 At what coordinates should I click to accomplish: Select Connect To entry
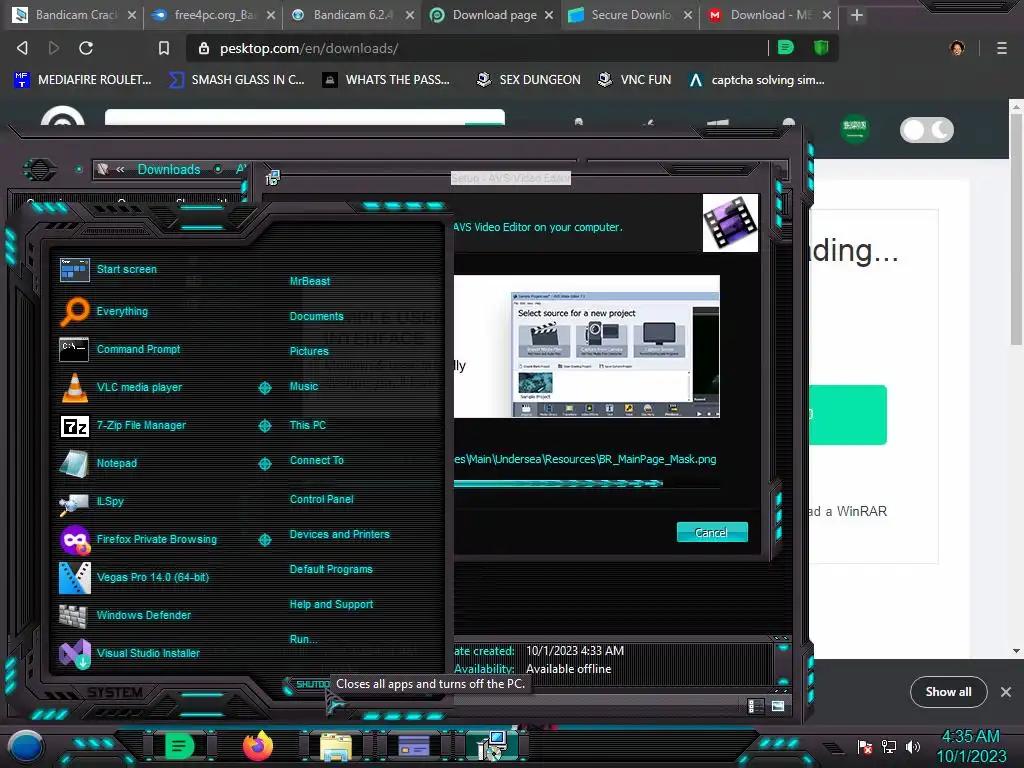(316, 460)
